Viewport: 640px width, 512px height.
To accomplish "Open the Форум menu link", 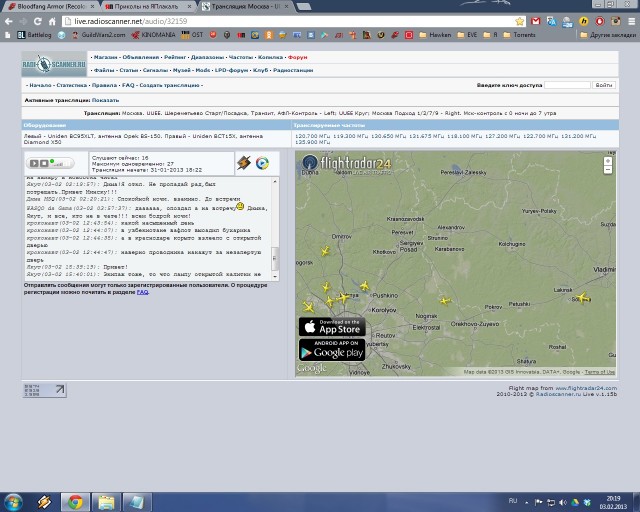I will point(297,57).
